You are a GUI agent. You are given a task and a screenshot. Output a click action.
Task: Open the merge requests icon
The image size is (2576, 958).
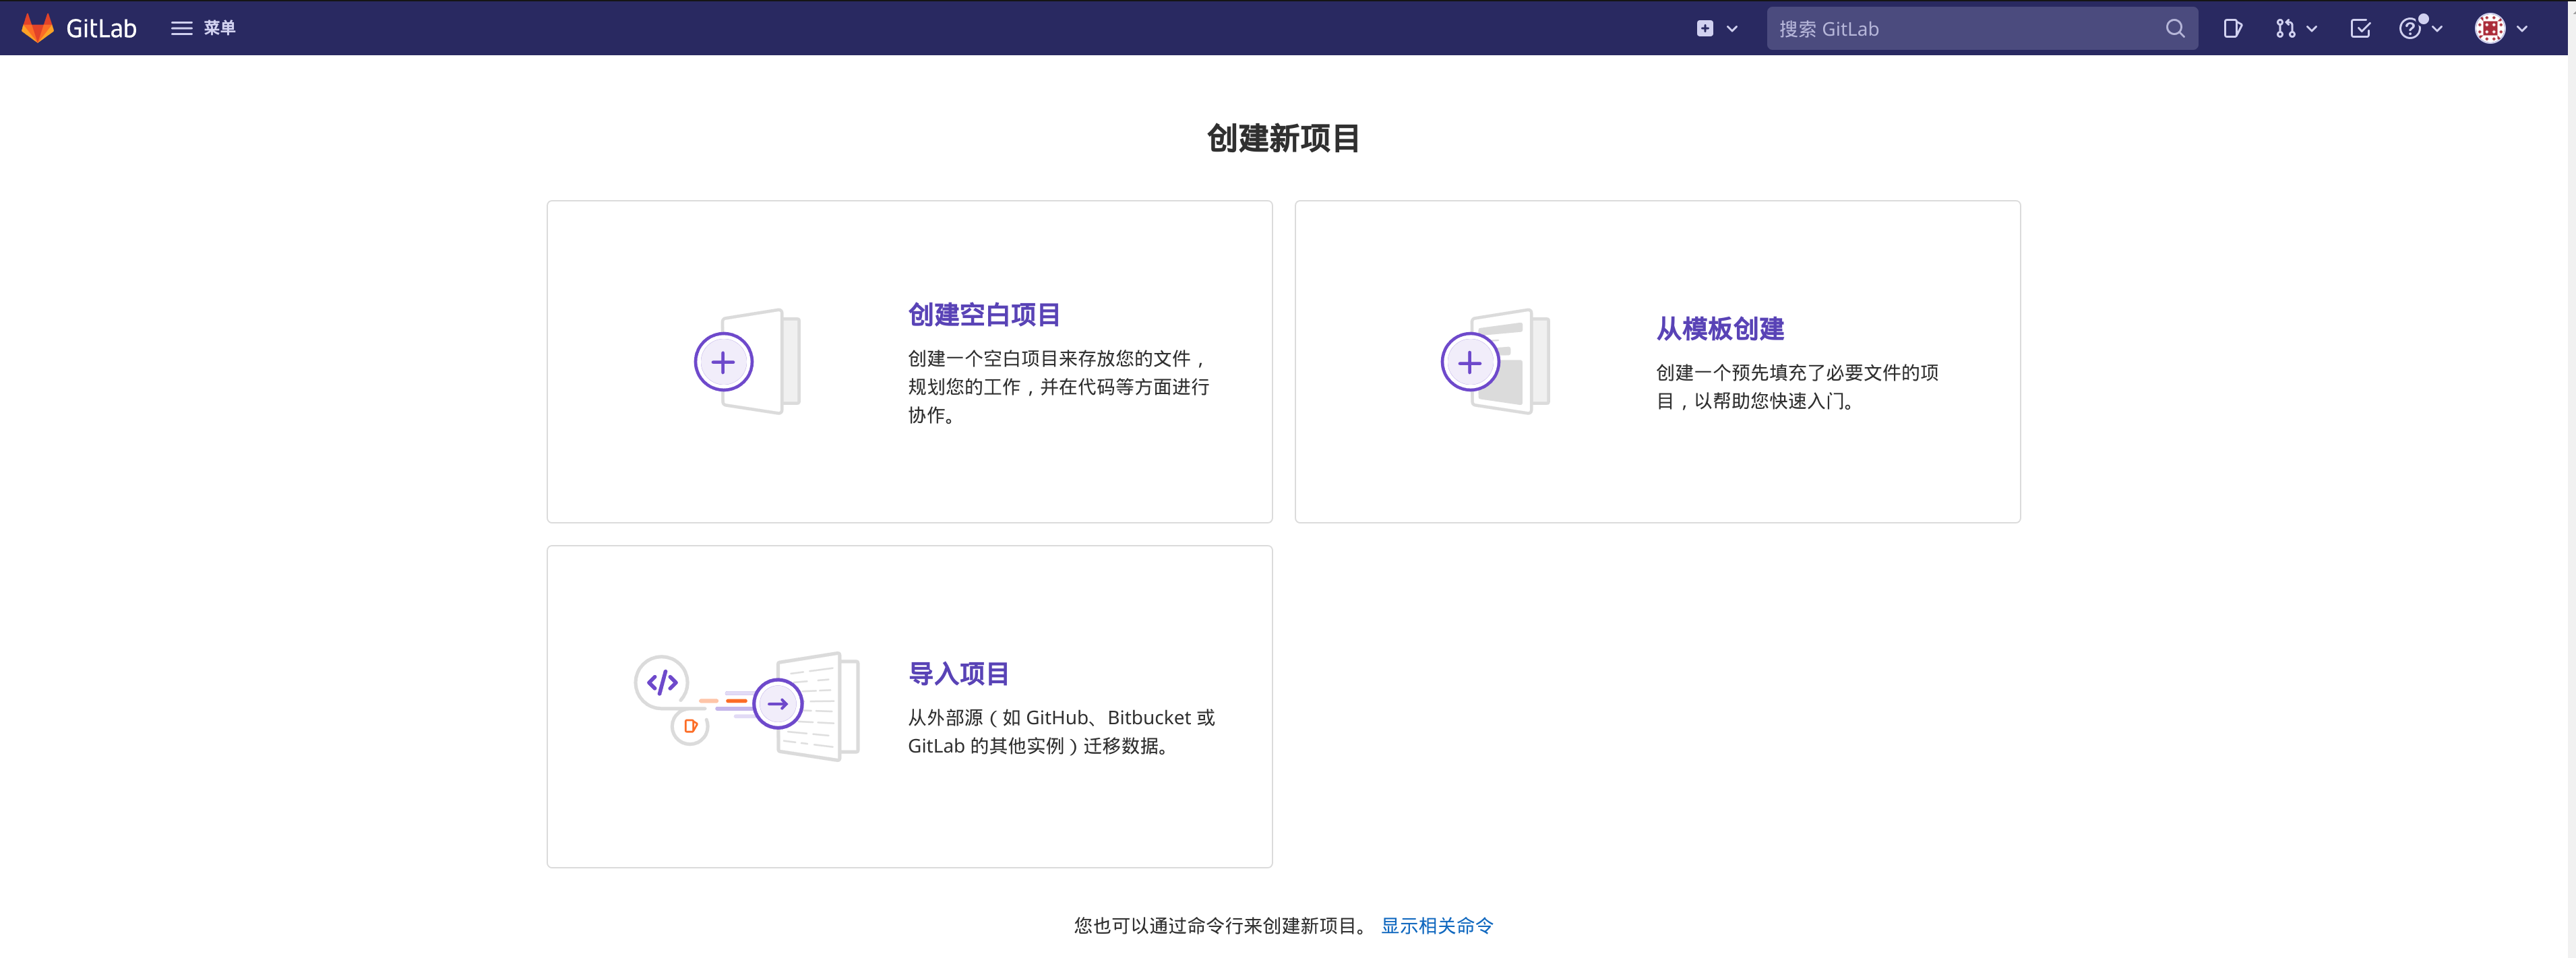click(2285, 29)
